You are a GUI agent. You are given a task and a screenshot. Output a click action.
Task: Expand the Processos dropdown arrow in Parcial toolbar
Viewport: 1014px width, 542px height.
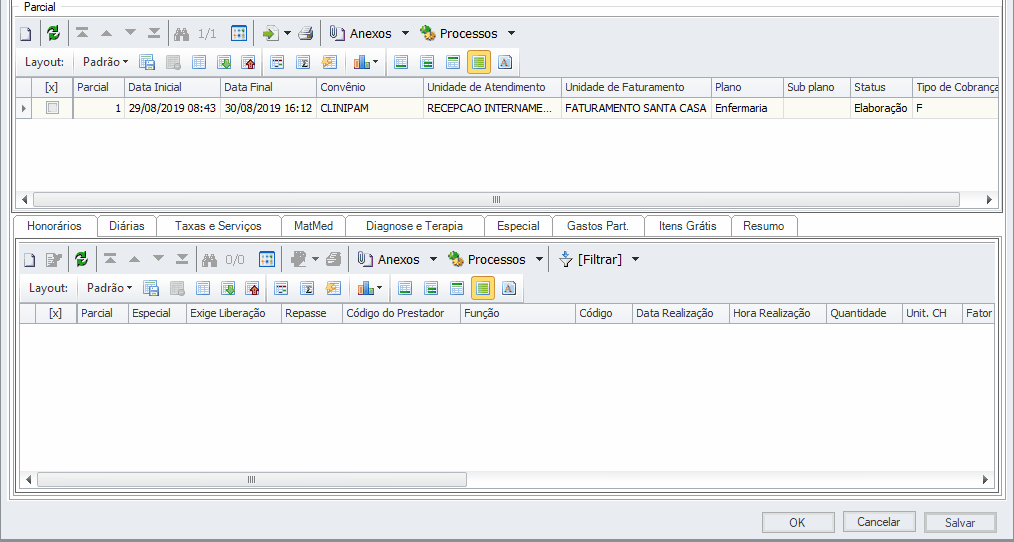512,34
